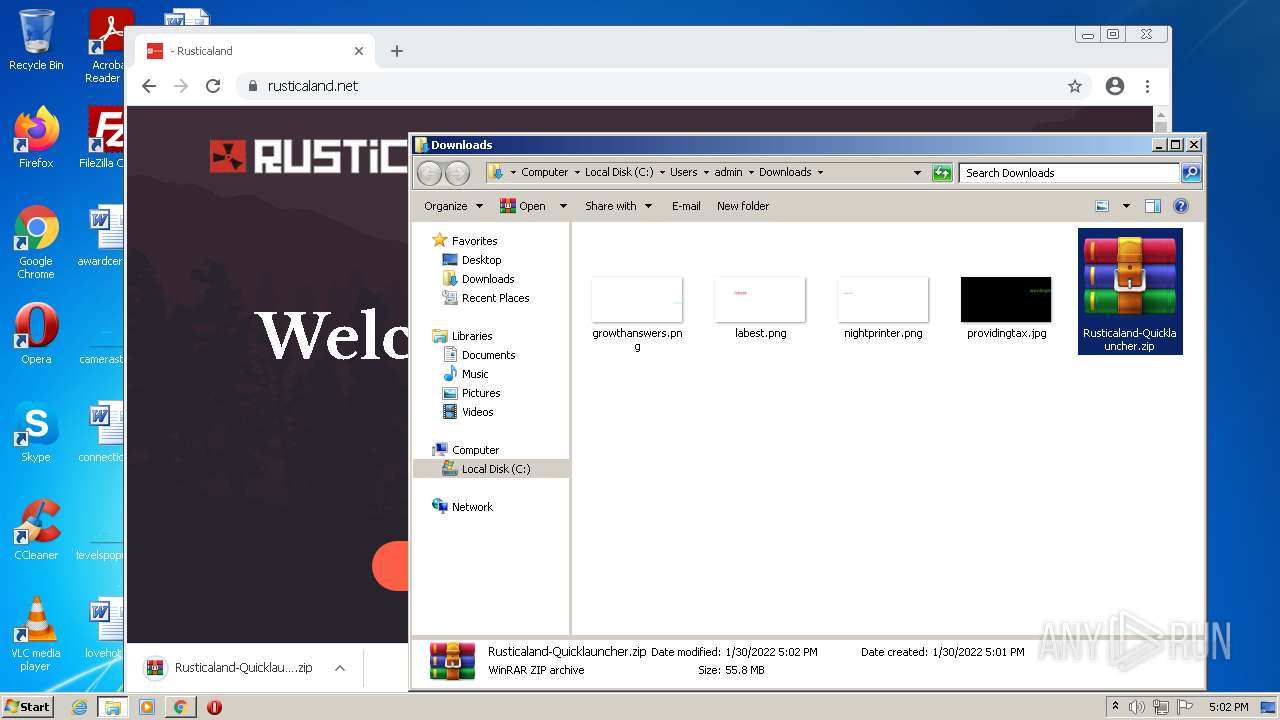Open the Share with dropdown
The image size is (1280, 720).
coord(618,206)
